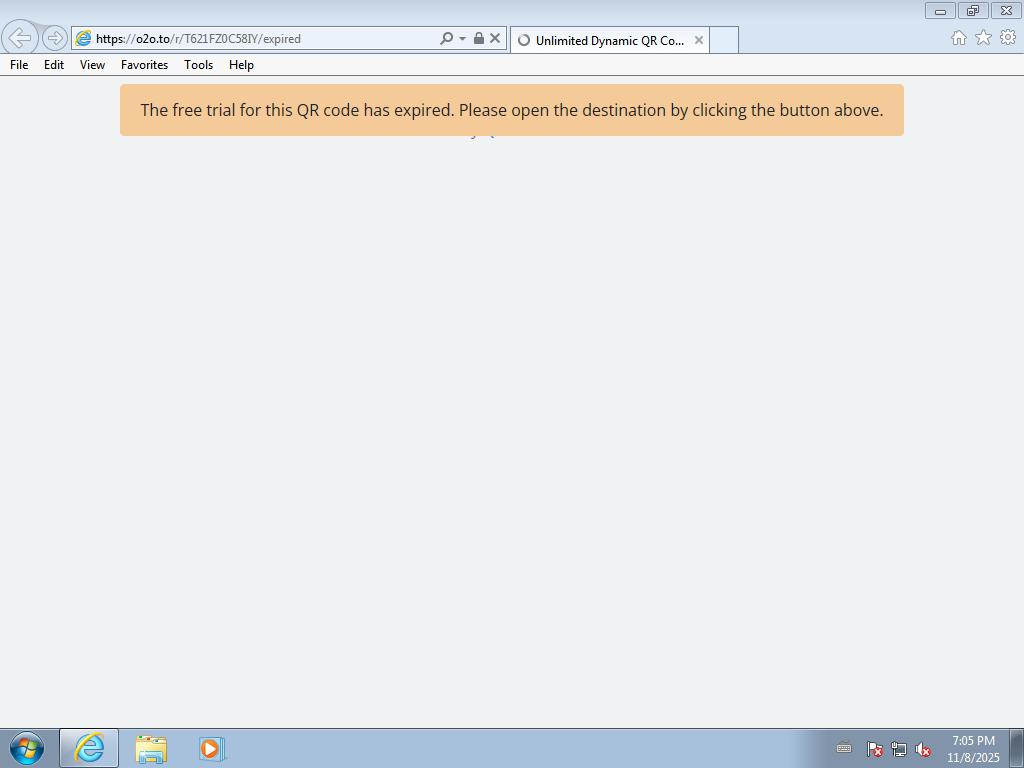Click the browser Back arrow button

tap(20, 38)
